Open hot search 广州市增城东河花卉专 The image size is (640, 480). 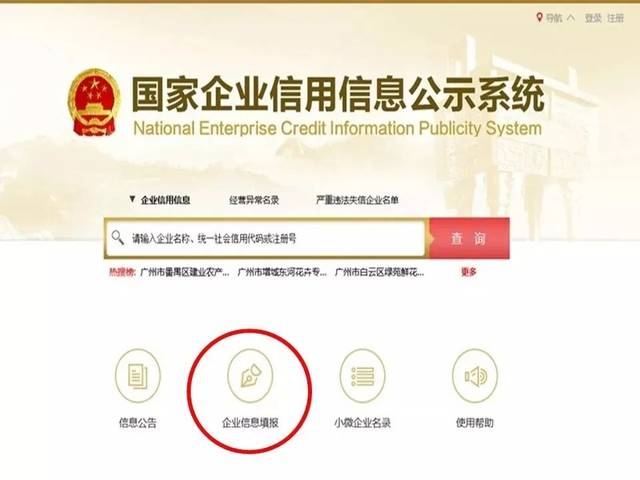tap(282, 272)
